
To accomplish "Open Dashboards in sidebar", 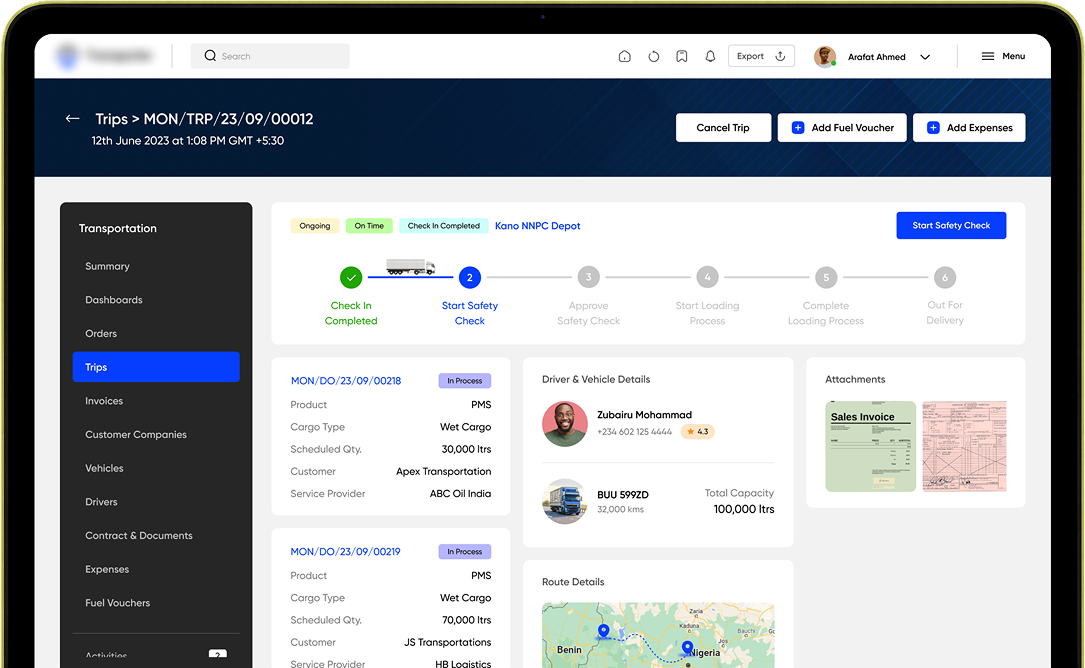I will (113, 300).
